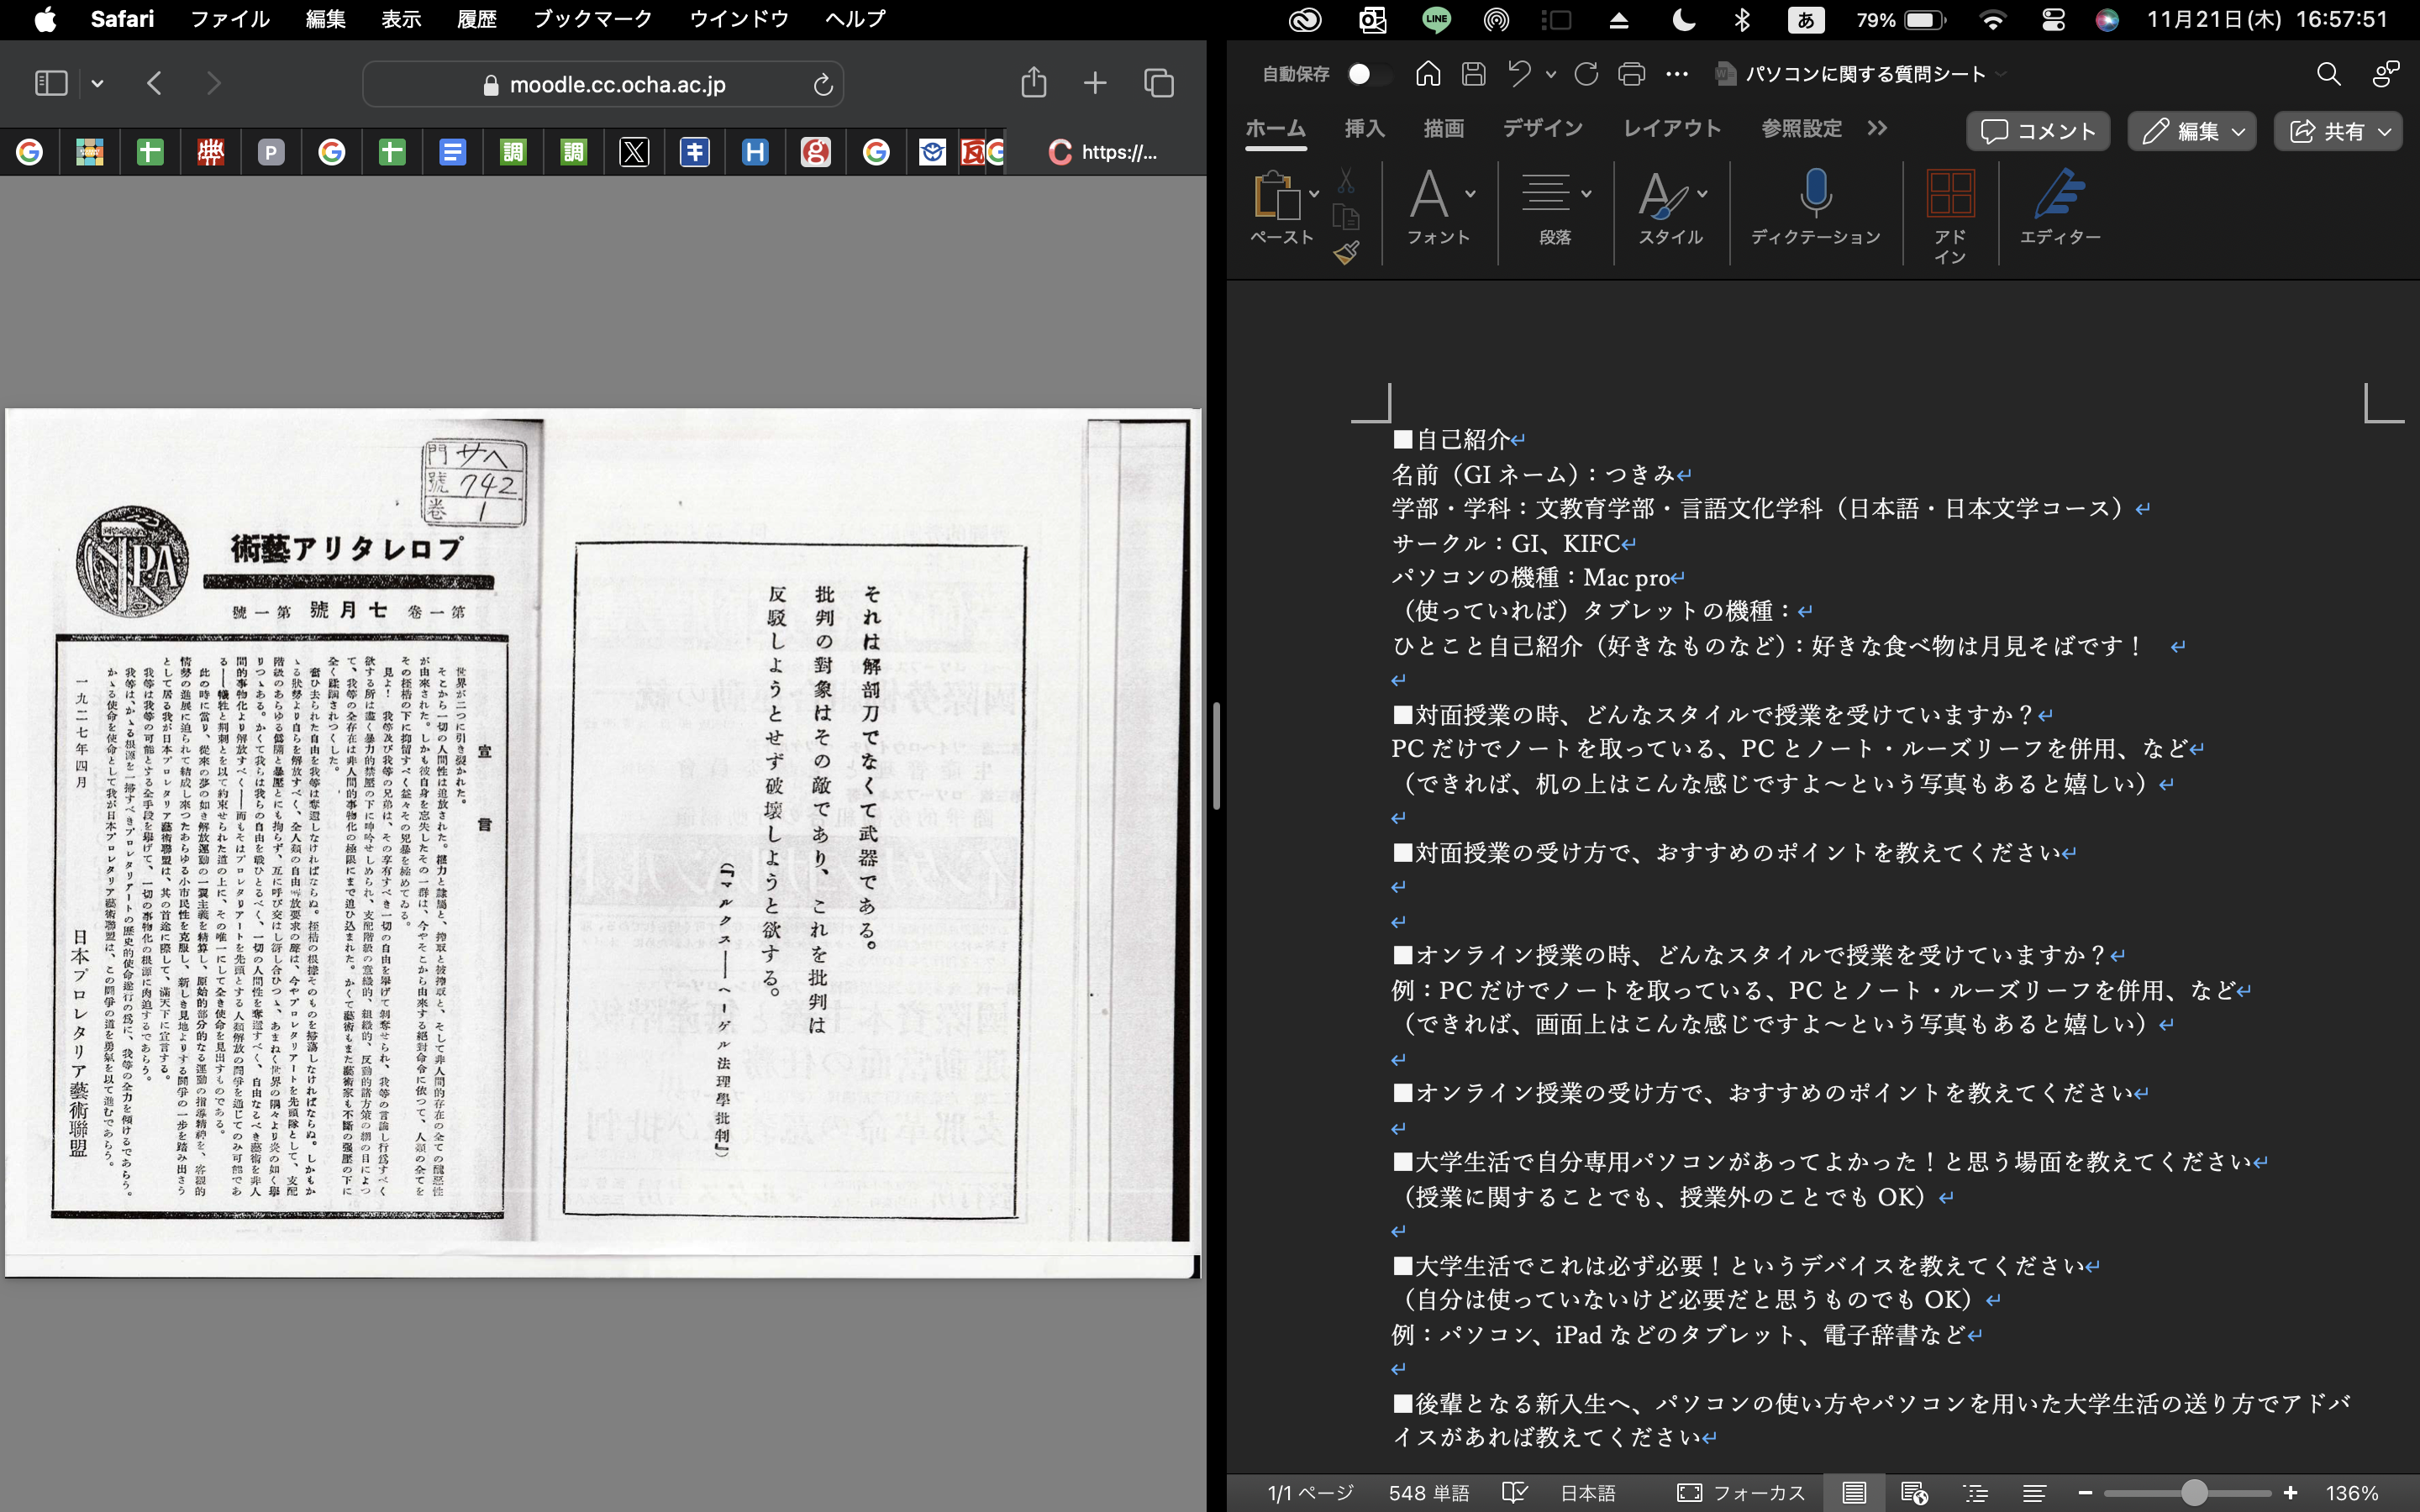Switch to the 描画 ribbon tab

pos(1443,129)
